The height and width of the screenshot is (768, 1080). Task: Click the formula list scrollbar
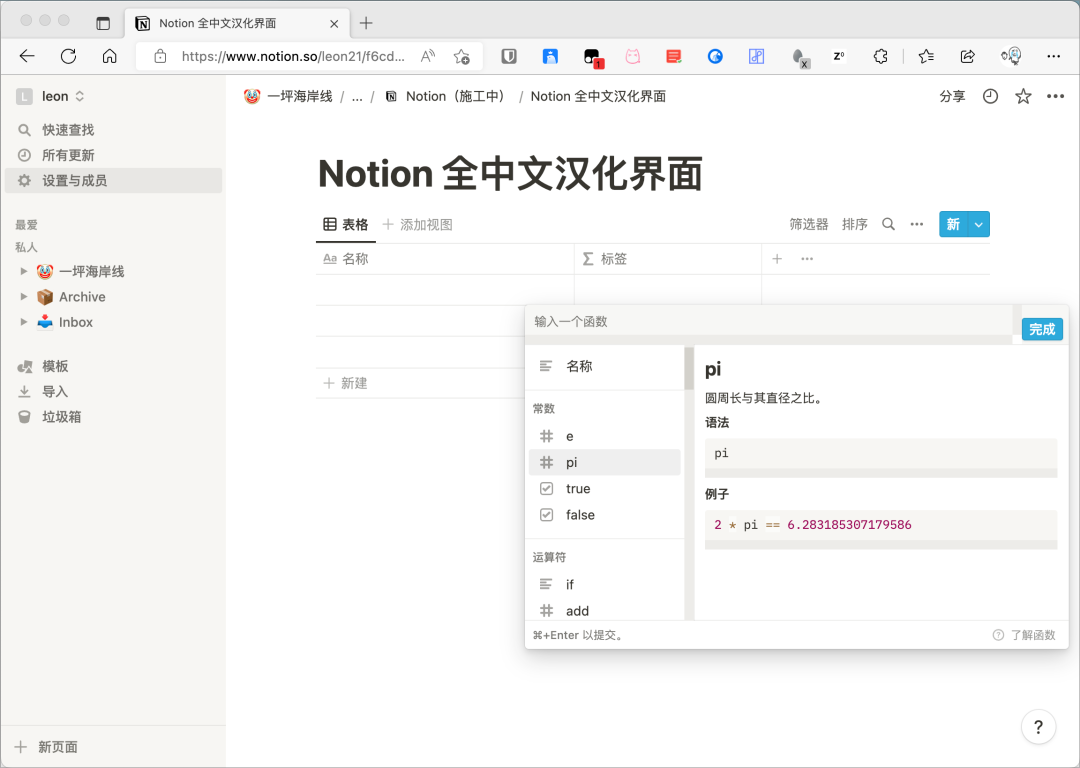689,369
